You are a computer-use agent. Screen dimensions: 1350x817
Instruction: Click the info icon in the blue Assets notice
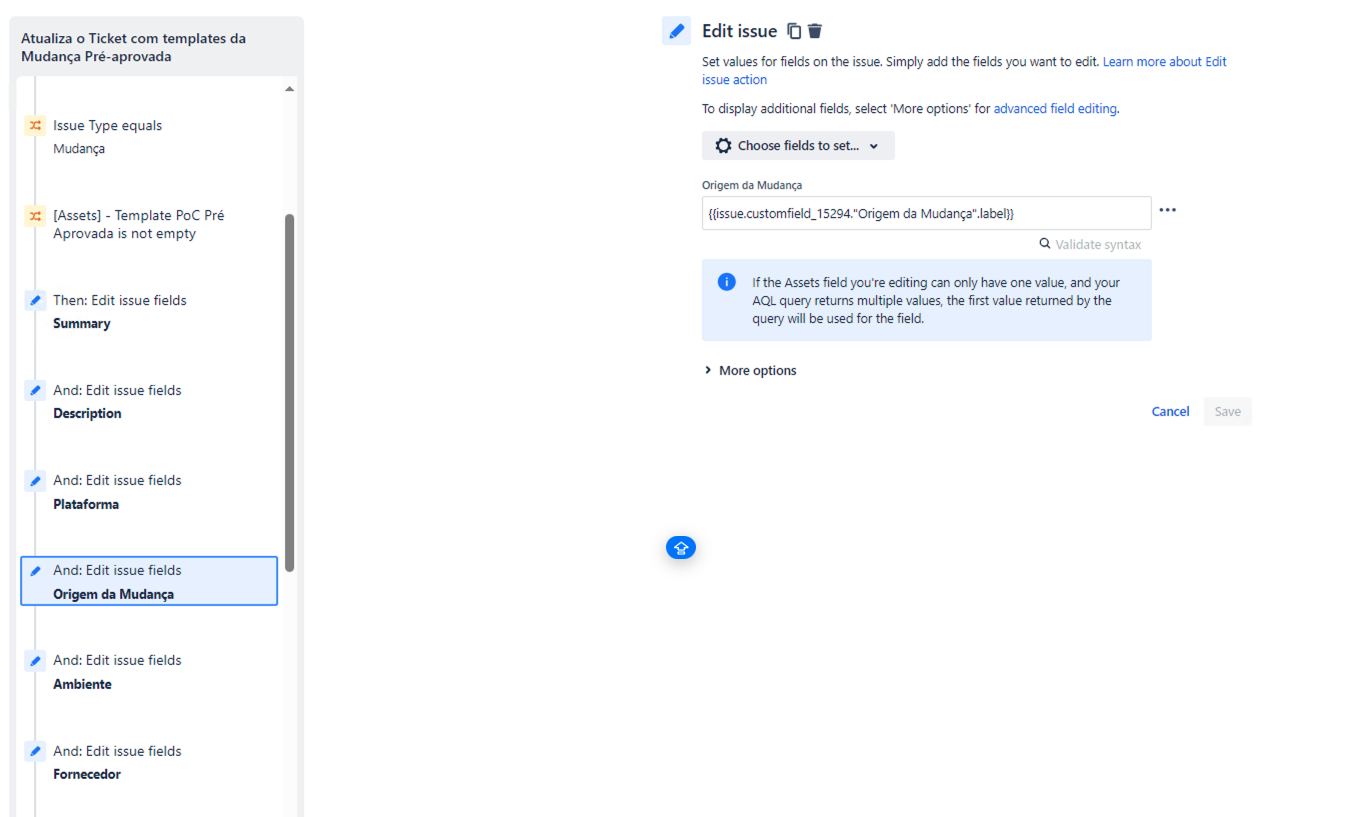(x=727, y=282)
